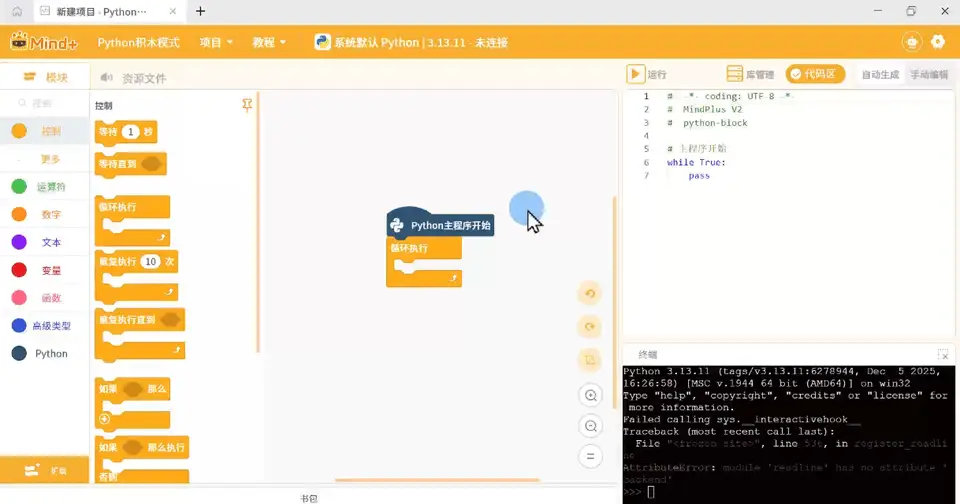Click the robot face icon in header
The image size is (960, 504).
(912, 42)
